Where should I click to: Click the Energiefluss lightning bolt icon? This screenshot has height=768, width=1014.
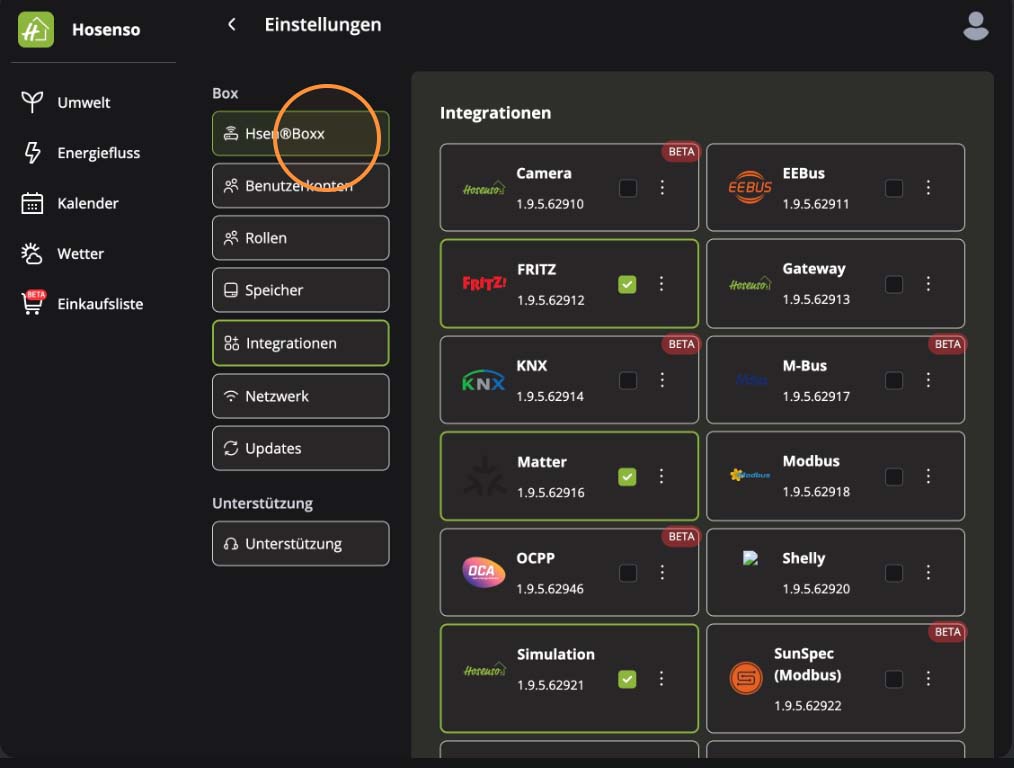32,153
